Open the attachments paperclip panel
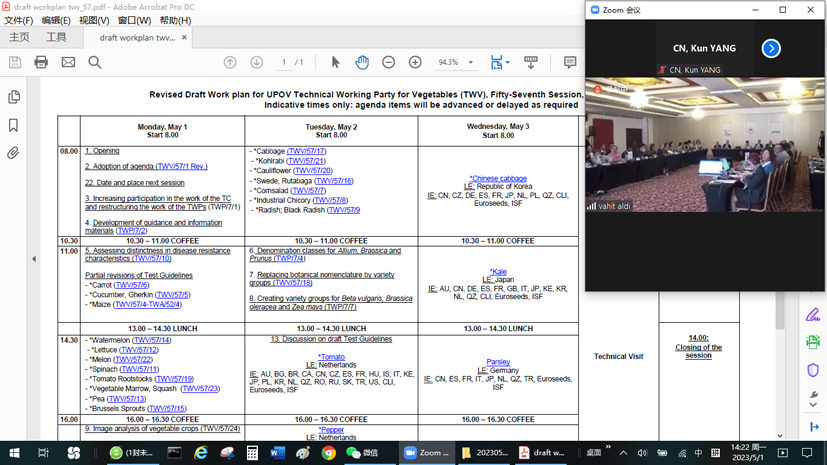This screenshot has width=827, height=465. coord(14,153)
